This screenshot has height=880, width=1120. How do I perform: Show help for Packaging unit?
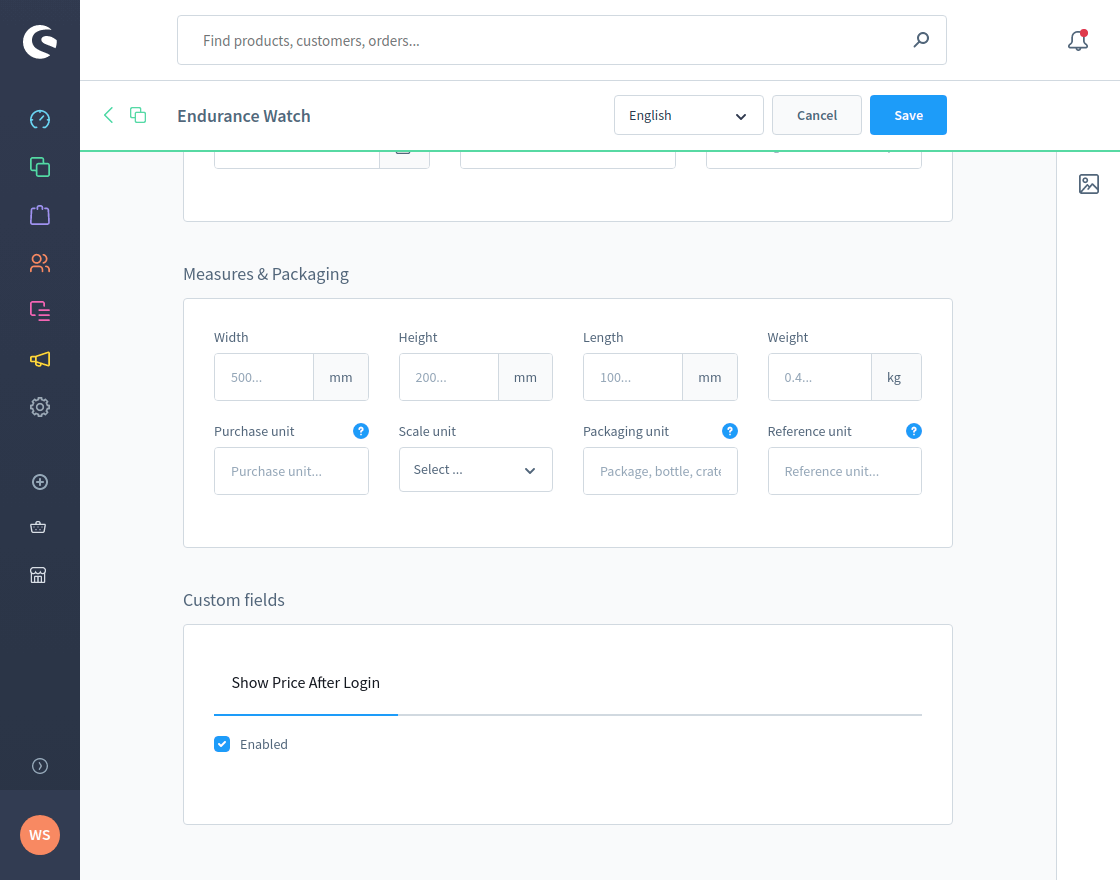click(x=729, y=431)
